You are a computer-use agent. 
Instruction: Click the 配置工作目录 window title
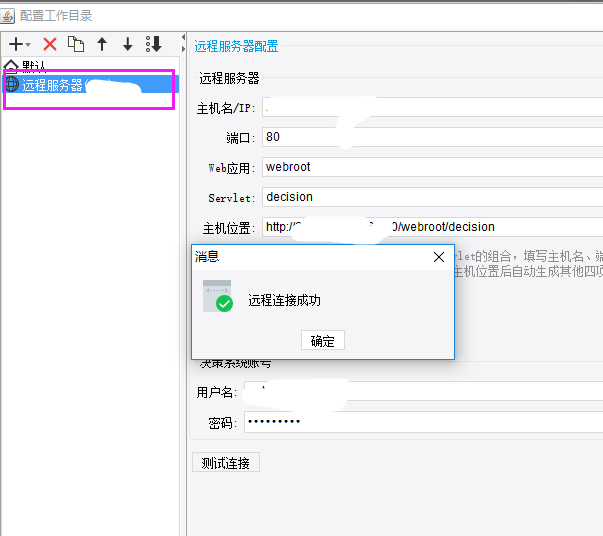[x=56, y=16]
